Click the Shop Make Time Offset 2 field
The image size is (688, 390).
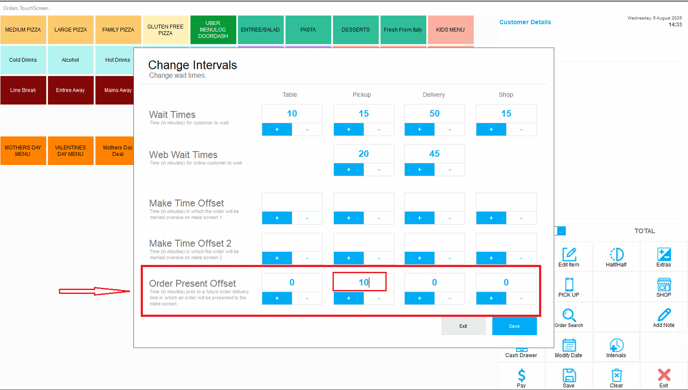(x=506, y=242)
